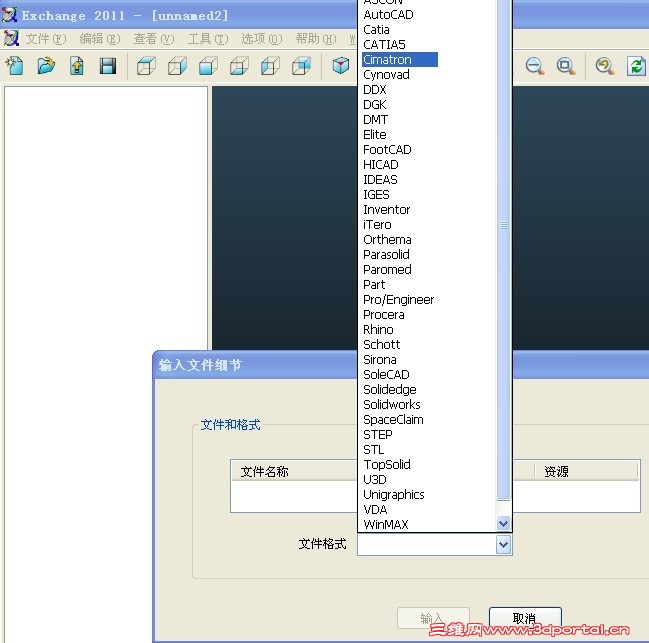Choose Orthema from format list

387,240
